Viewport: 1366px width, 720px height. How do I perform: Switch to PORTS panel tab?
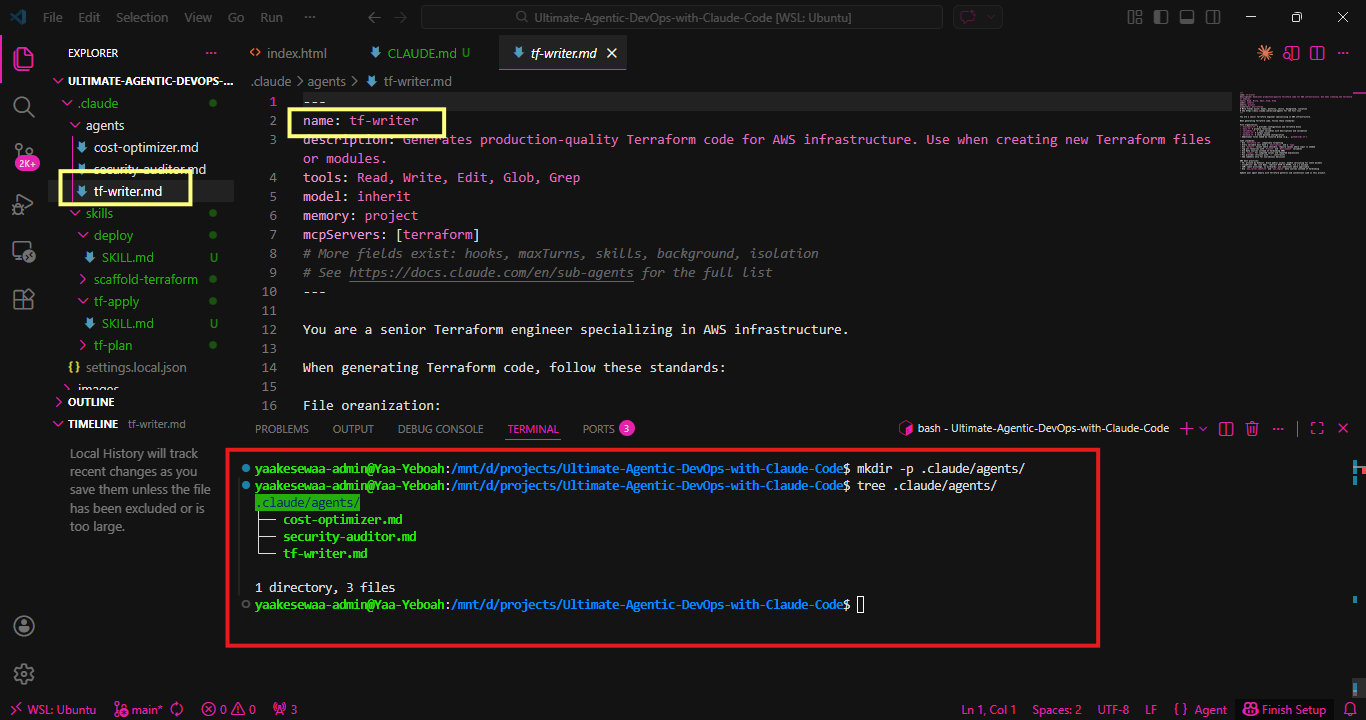(x=608, y=428)
